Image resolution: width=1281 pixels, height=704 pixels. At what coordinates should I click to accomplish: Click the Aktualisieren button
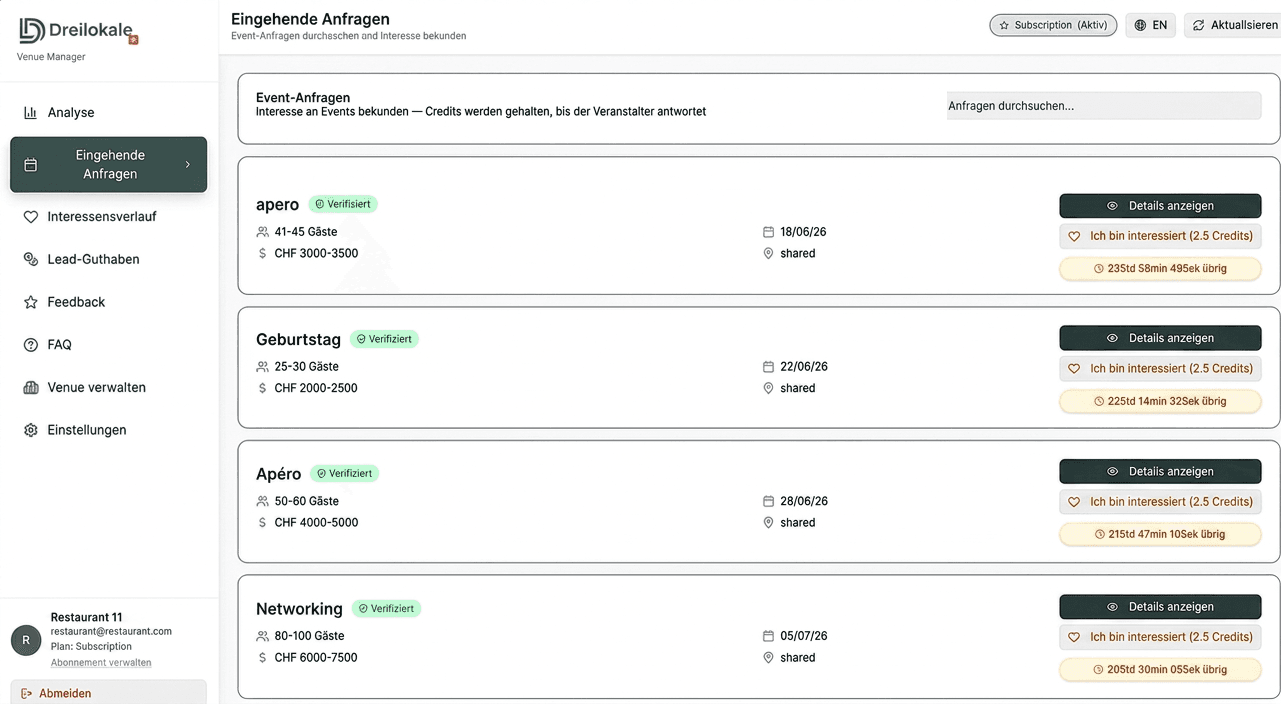click(x=1233, y=25)
